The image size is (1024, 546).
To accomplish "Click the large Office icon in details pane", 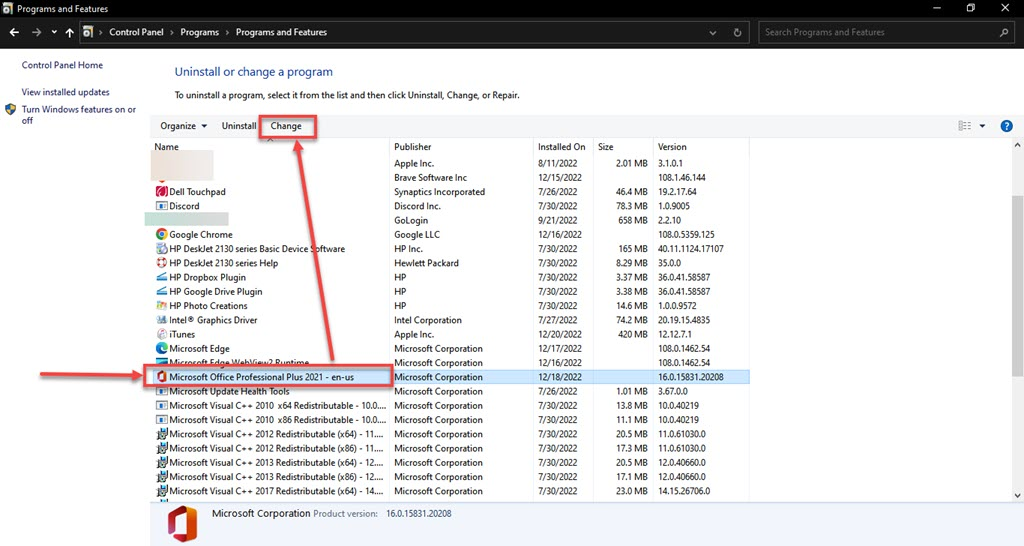I will tap(182, 524).
